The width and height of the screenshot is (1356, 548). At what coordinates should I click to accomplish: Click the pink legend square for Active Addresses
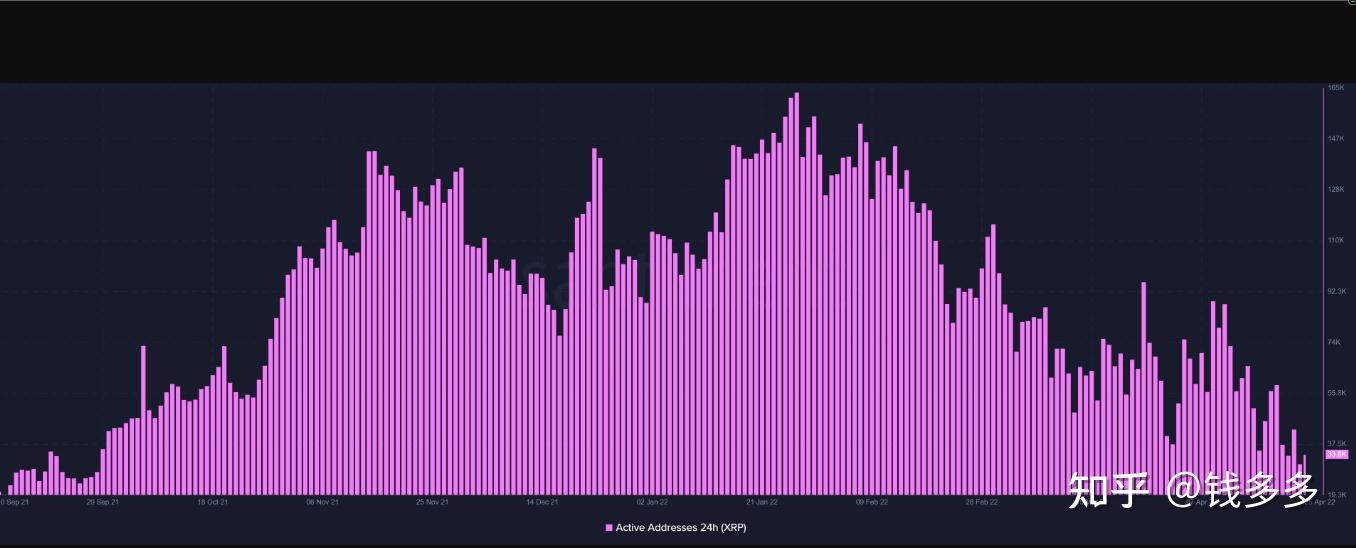[609, 527]
